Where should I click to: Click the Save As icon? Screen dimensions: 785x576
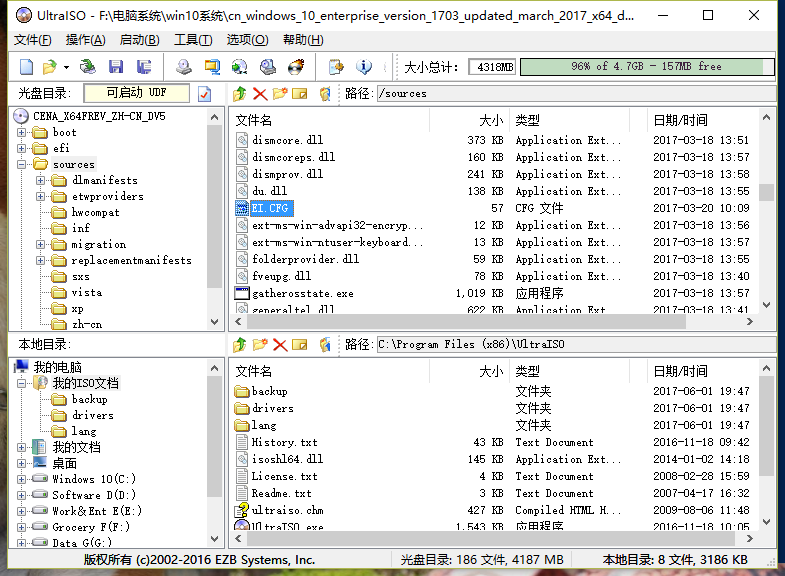(144, 67)
